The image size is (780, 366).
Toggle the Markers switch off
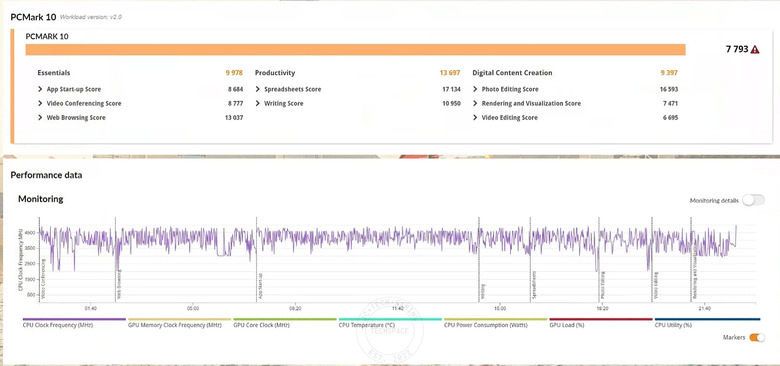pos(757,337)
